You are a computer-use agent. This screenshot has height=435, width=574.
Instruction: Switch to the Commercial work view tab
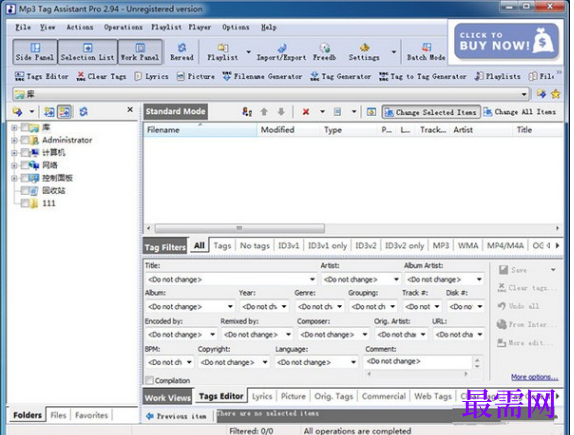click(x=384, y=396)
